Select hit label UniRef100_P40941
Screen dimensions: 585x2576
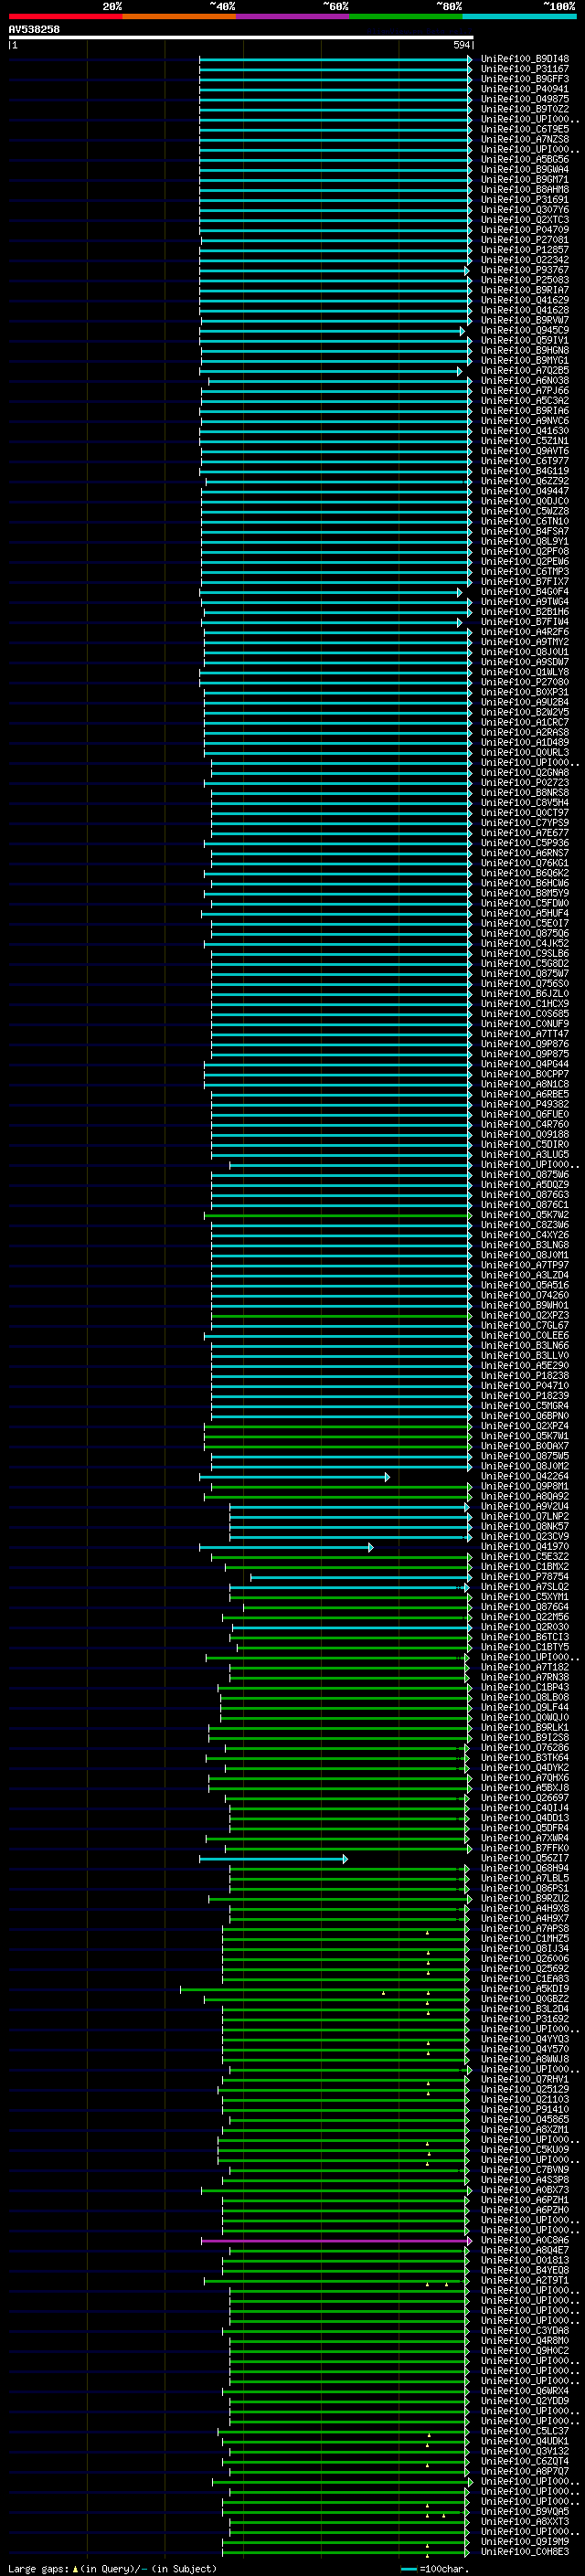524,89
